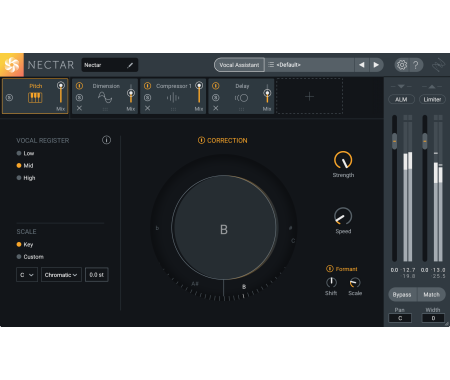Viewport: 450px width, 380px height.
Task: Select the Pitch module tab
Action: click(x=35, y=96)
